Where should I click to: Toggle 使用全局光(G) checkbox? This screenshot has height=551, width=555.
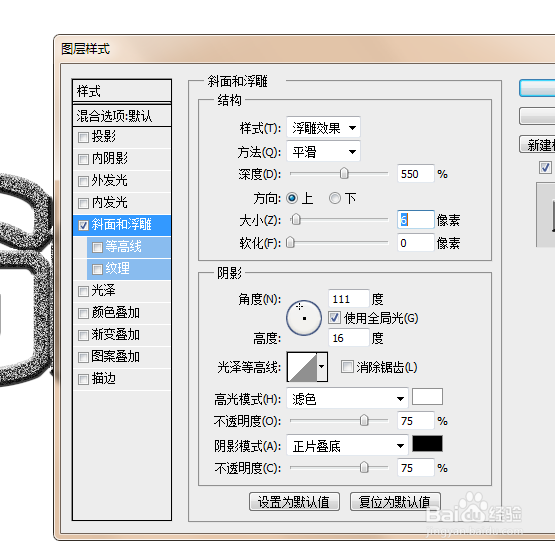coord(334,318)
